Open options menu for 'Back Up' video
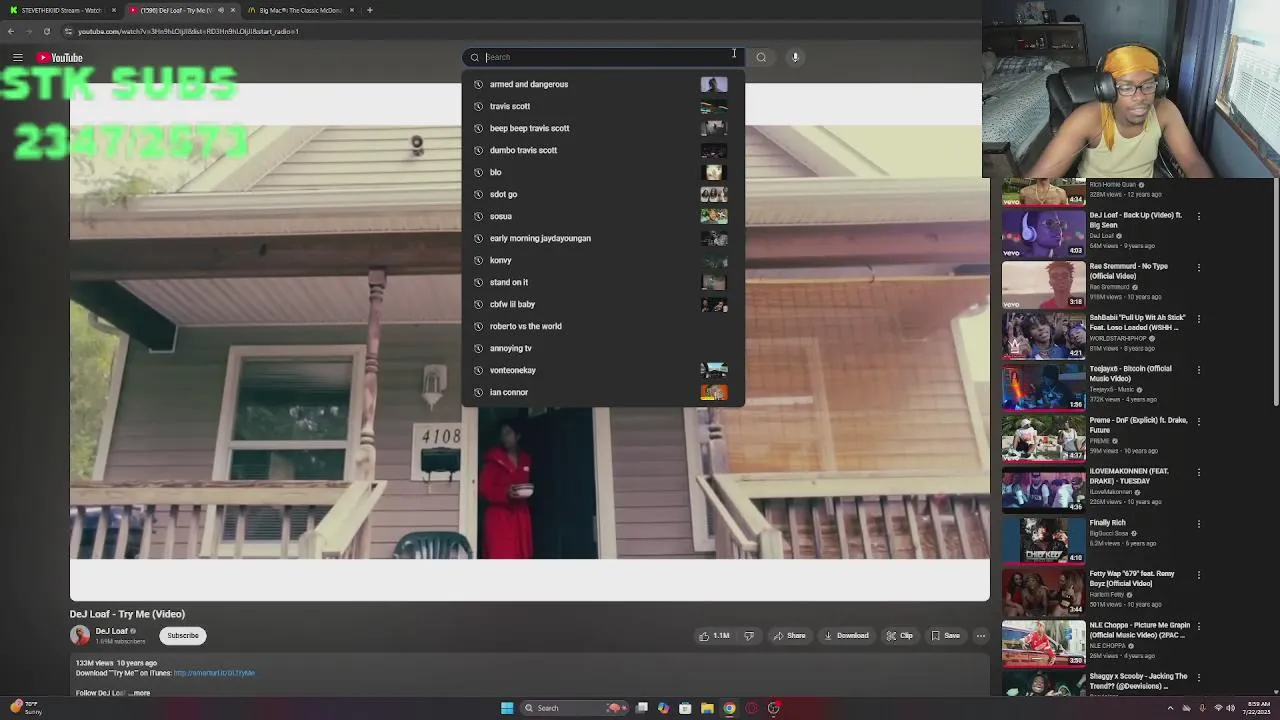This screenshot has height=720, width=1280. pyautogui.click(x=1199, y=216)
